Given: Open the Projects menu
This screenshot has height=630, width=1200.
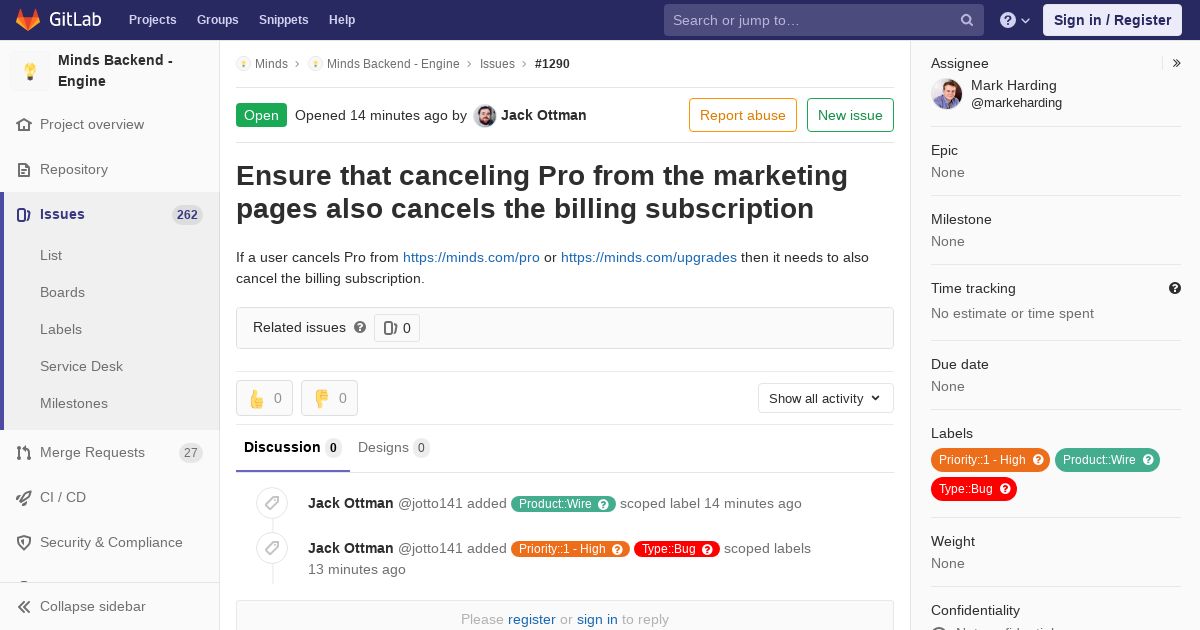Looking at the screenshot, I should click(x=152, y=20).
